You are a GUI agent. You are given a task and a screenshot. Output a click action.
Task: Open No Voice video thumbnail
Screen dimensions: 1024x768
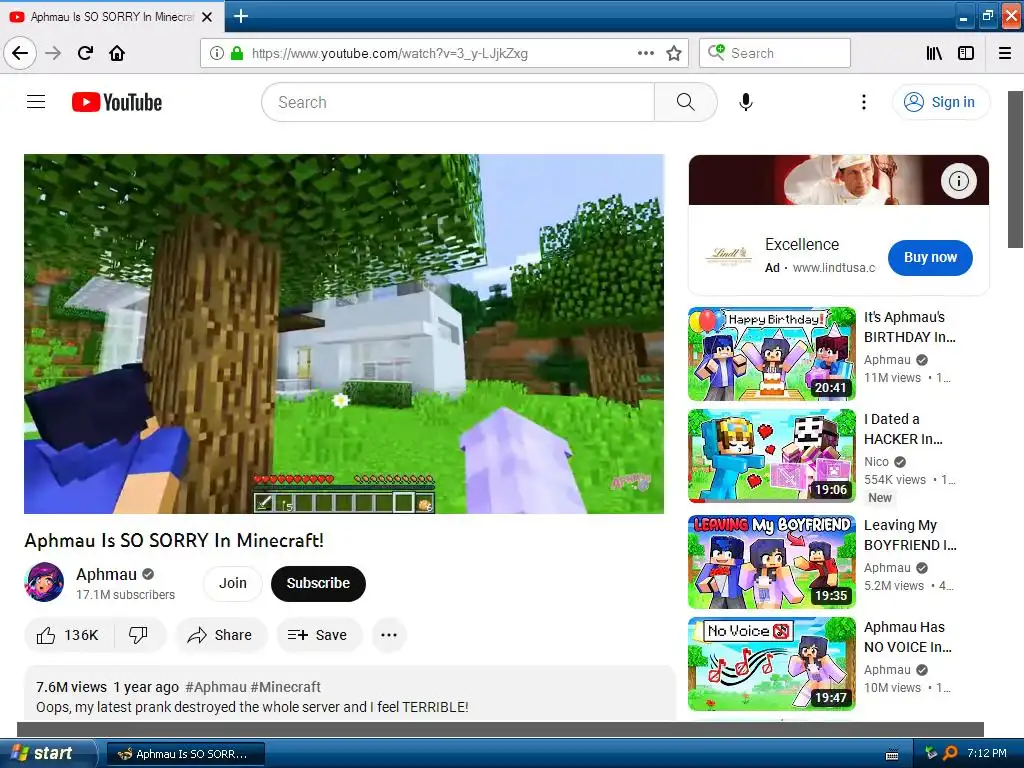(x=772, y=664)
